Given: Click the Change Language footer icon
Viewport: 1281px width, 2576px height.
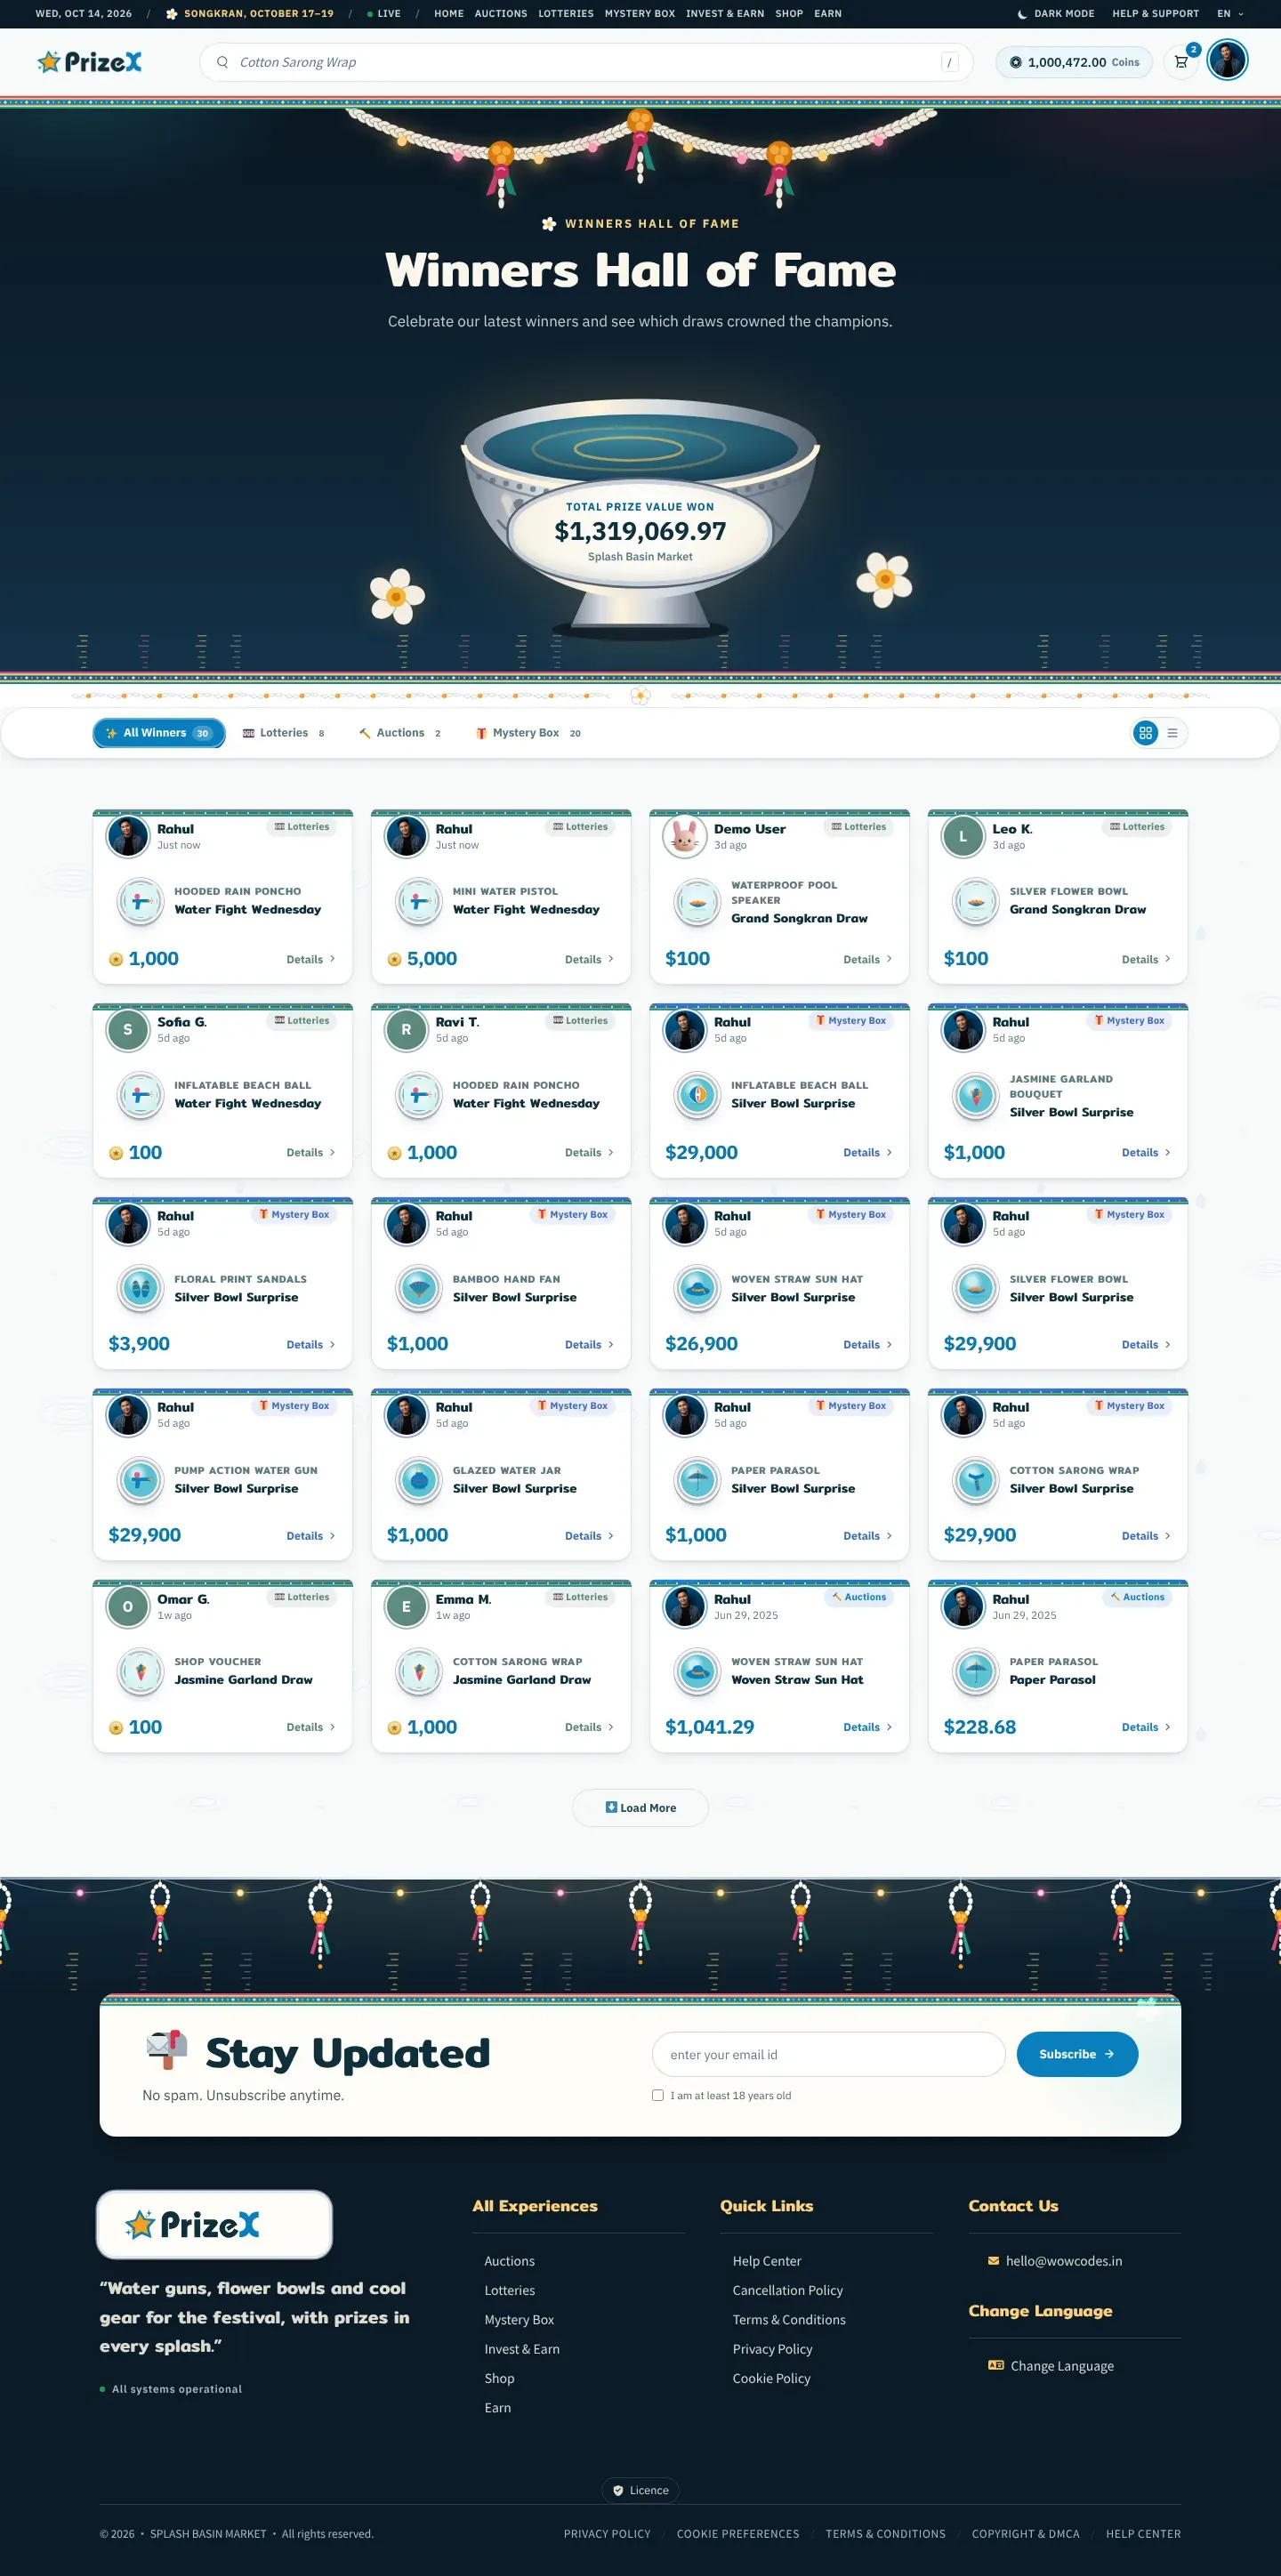Looking at the screenshot, I should tap(995, 2365).
